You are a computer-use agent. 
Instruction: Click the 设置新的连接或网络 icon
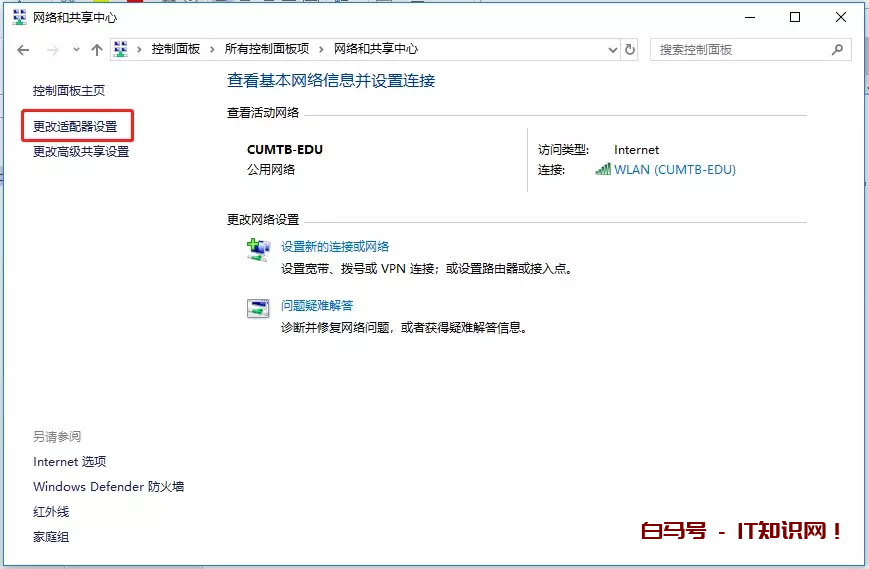[x=258, y=250]
